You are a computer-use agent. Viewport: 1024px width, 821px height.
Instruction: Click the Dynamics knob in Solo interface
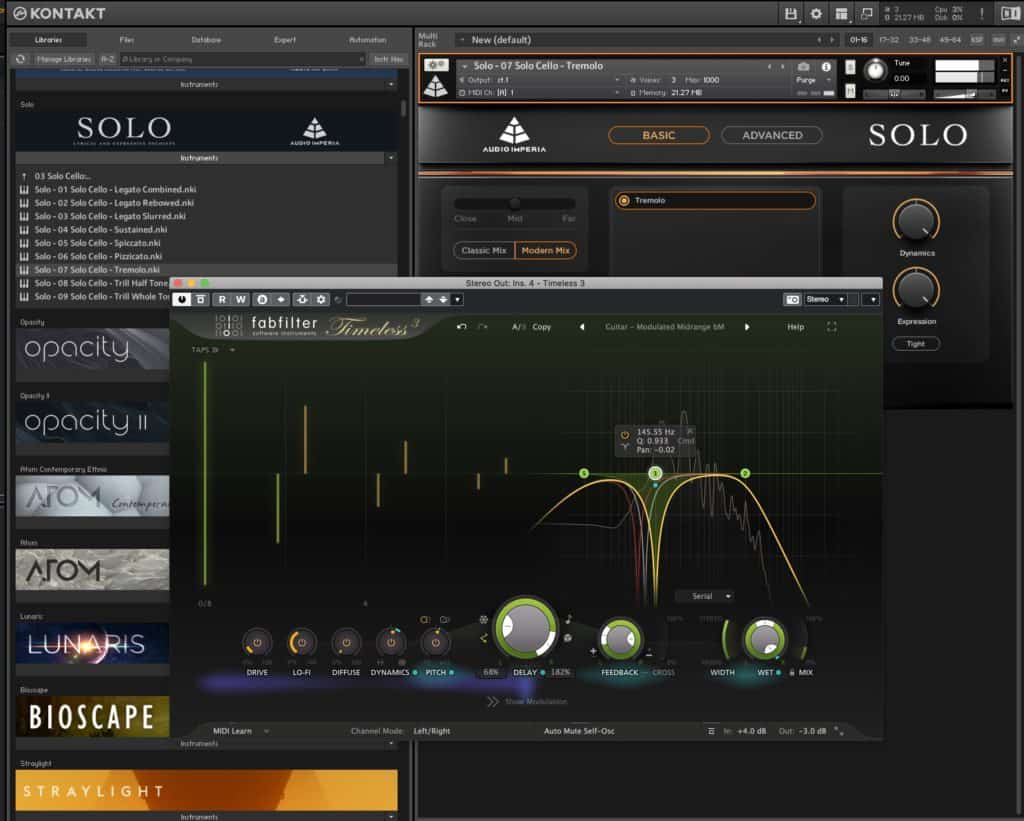click(916, 221)
